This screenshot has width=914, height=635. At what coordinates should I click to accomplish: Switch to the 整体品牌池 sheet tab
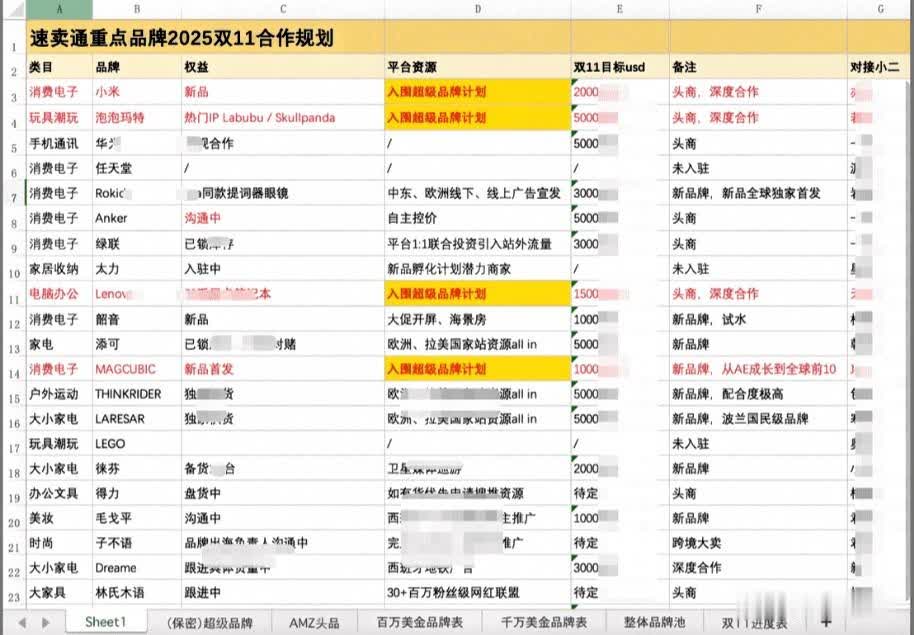pos(654,623)
